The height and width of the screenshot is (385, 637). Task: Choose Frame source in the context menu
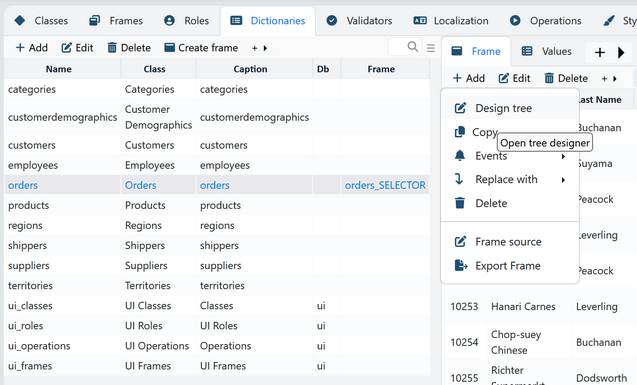click(510, 242)
